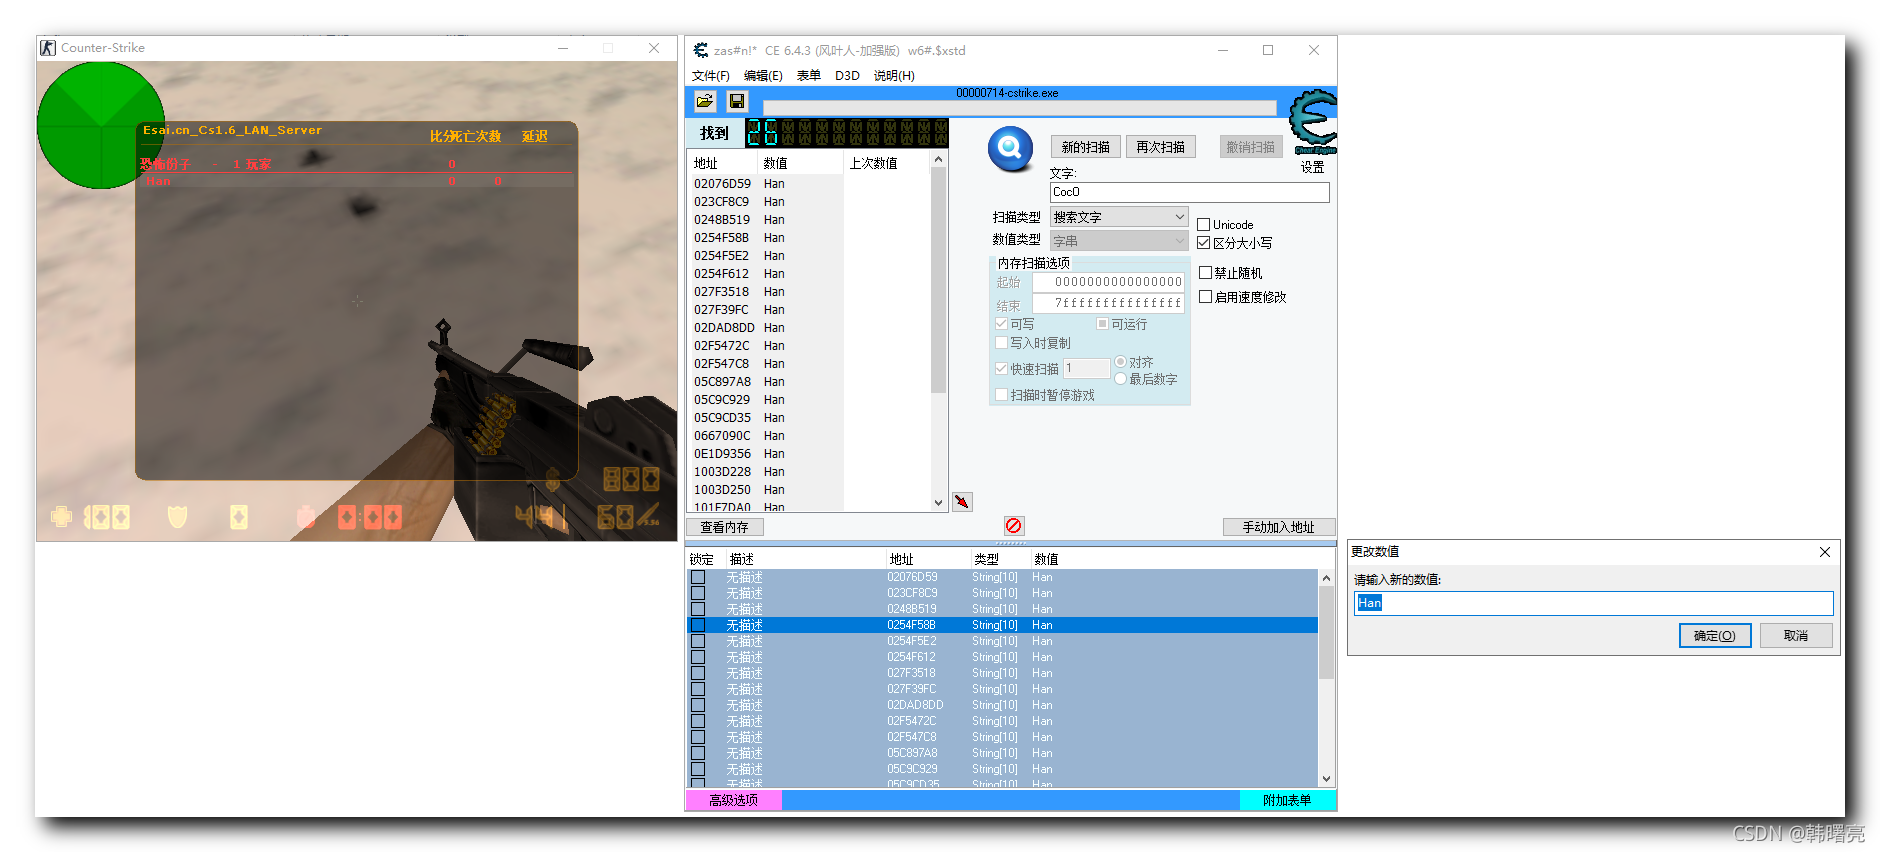Click the Undo Scan button
Viewport: 1880px width, 852px height.
point(1250,147)
